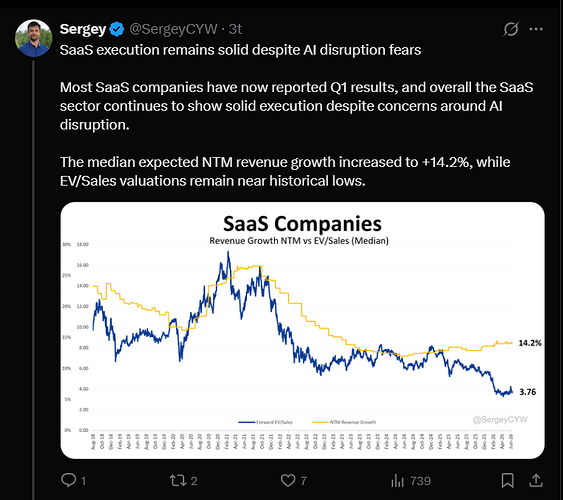Click the tweet text about NTM revenue growth
The image size is (563, 500).
[285, 172]
